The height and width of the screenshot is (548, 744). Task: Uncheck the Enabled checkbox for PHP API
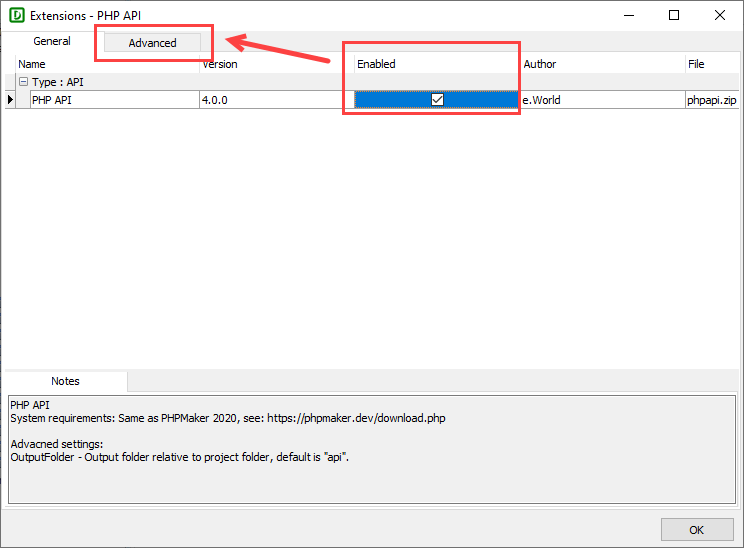pos(437,100)
